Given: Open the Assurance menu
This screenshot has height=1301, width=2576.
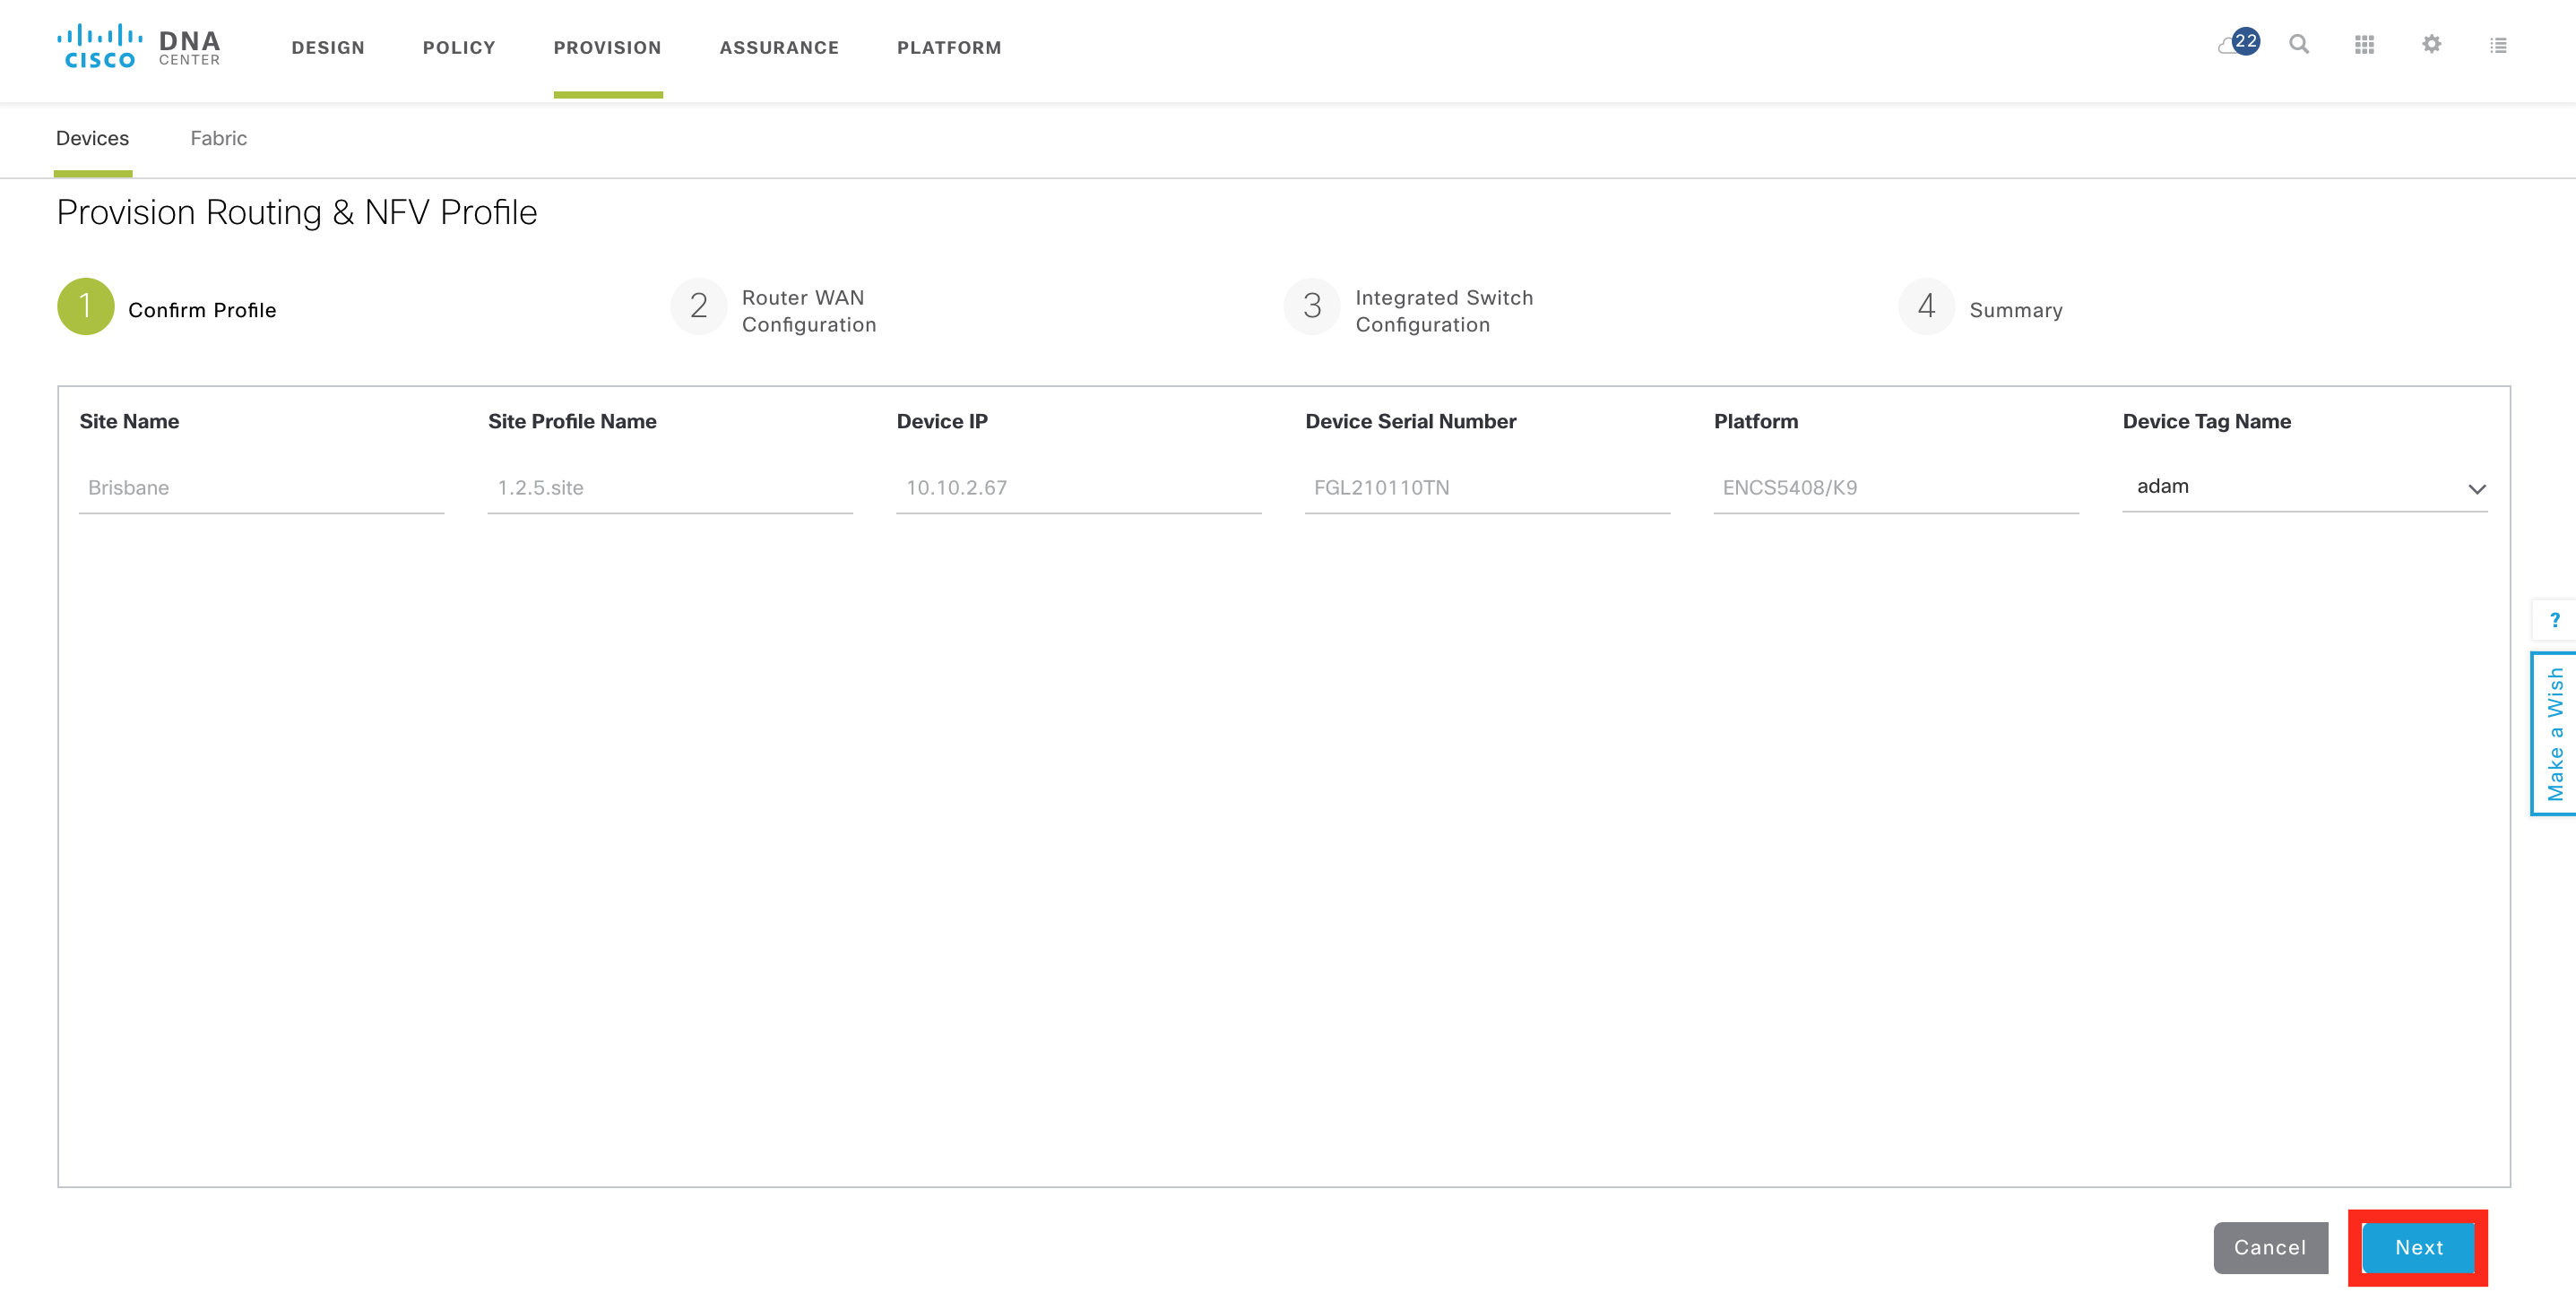Looking at the screenshot, I should [x=779, y=47].
